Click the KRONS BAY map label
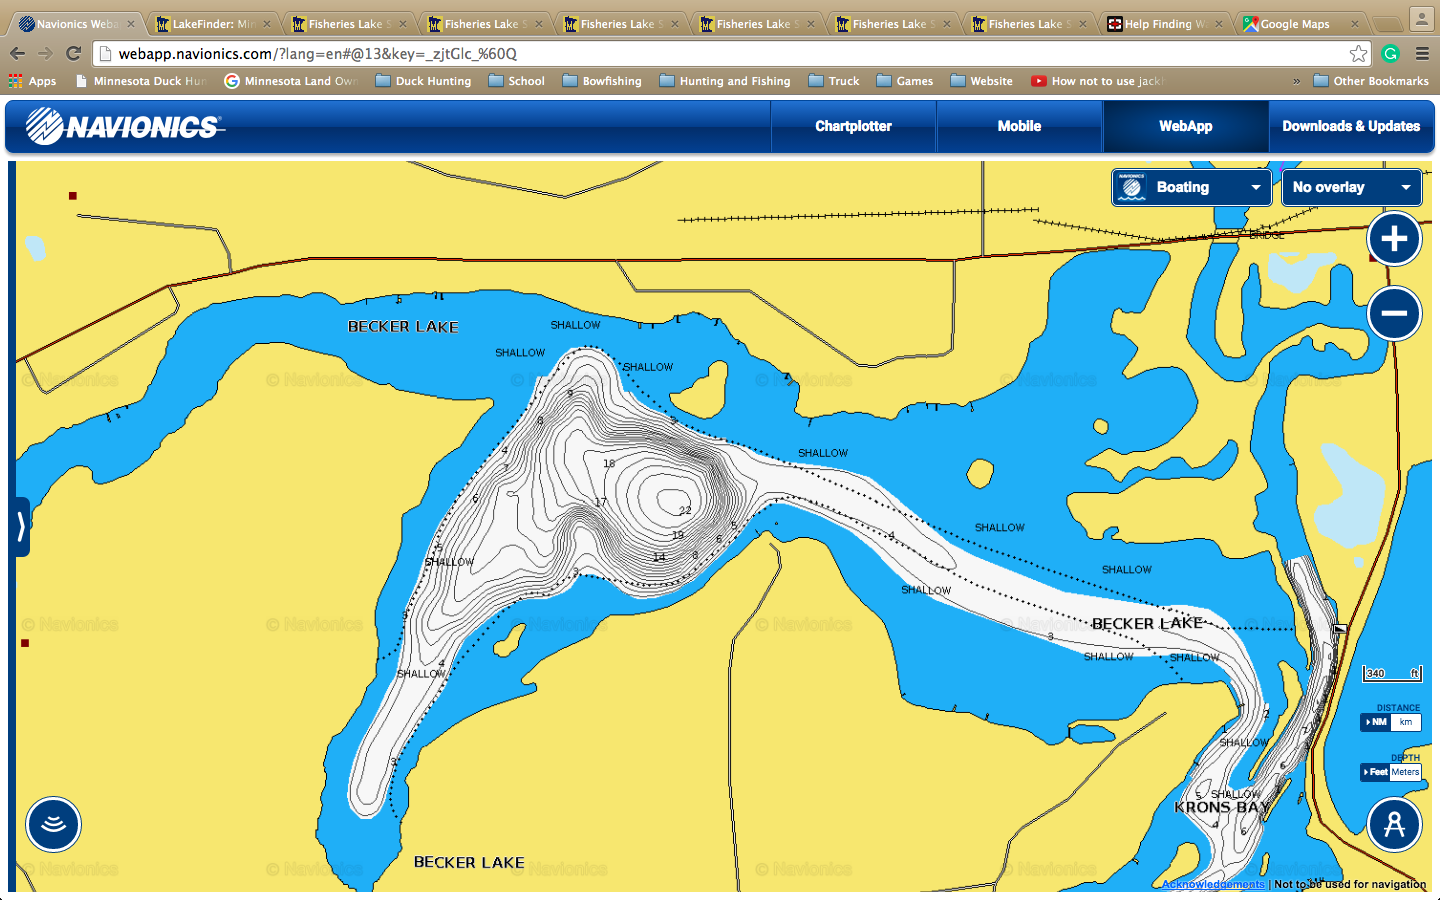The image size is (1440, 900). pos(1222,807)
